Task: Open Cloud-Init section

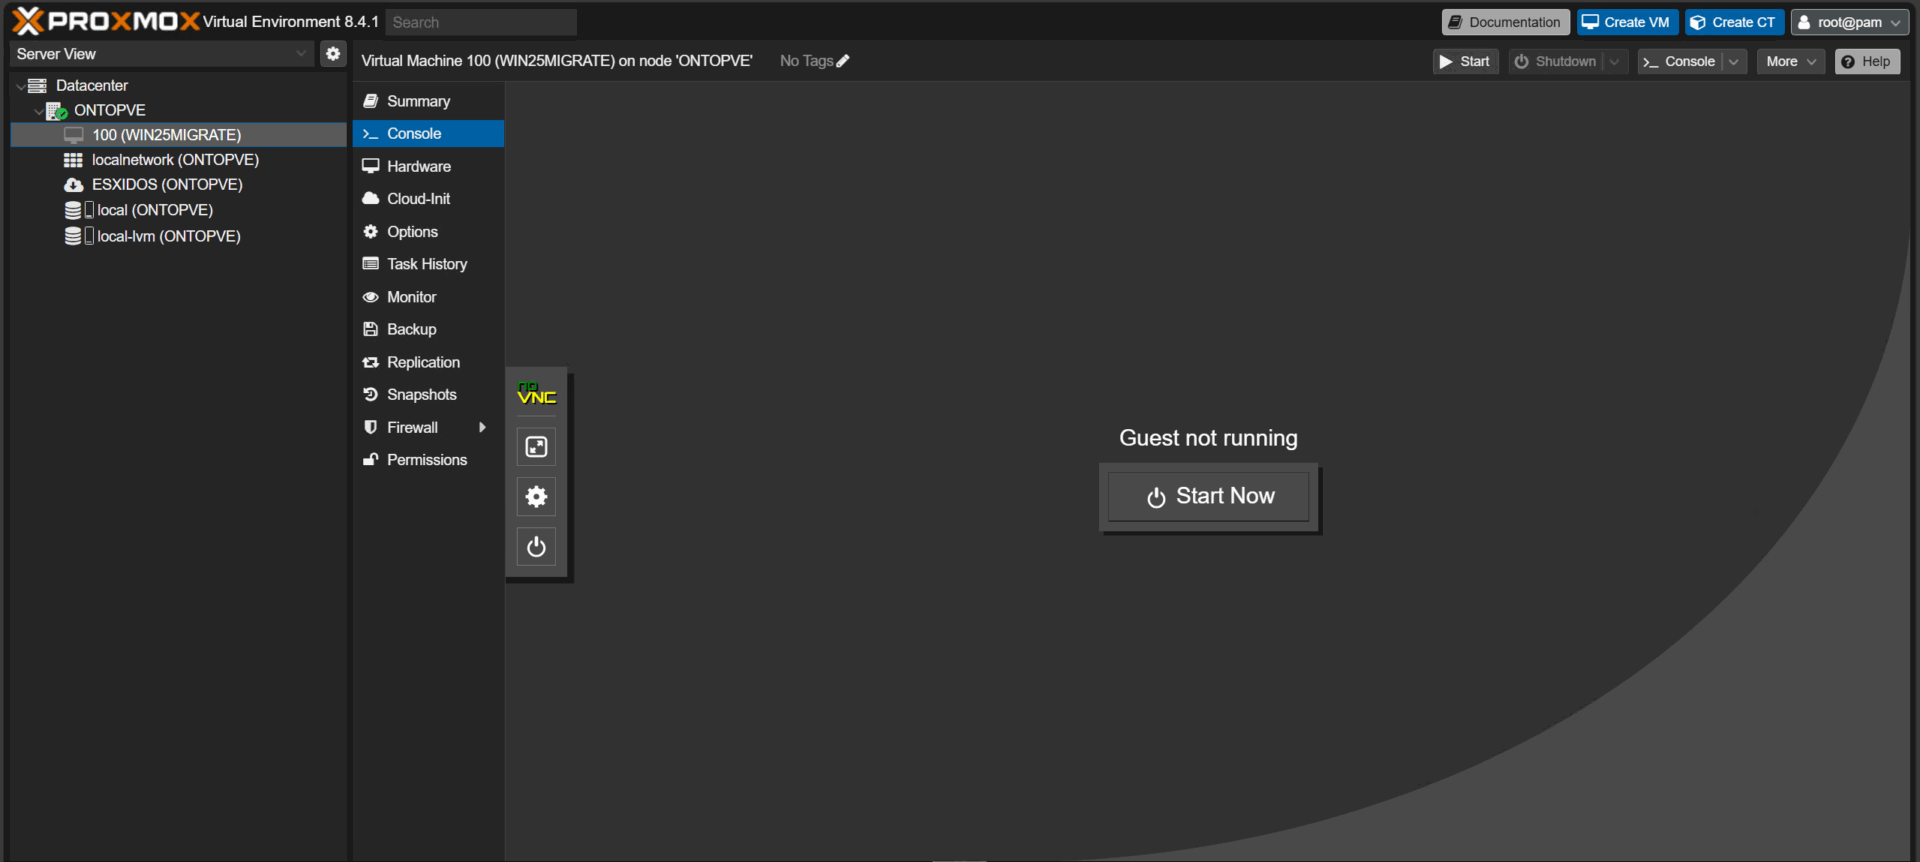Action: point(428,199)
